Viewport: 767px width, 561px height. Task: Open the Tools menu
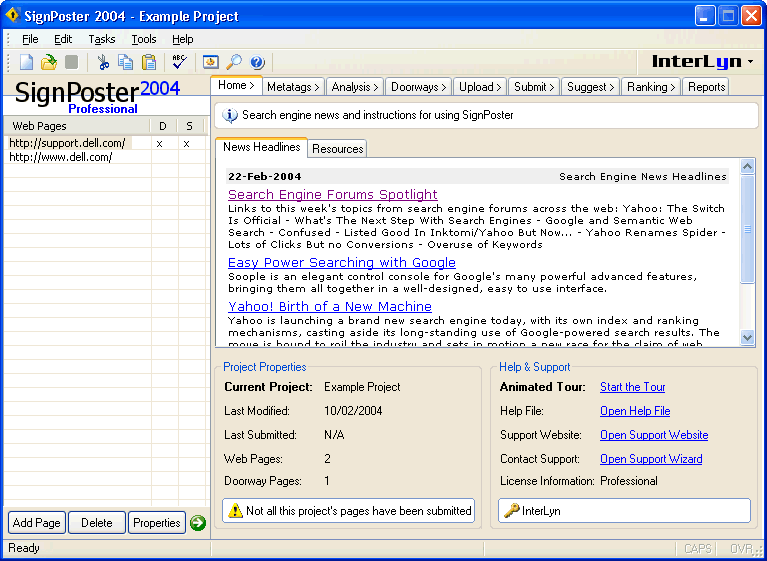pyautogui.click(x=144, y=39)
